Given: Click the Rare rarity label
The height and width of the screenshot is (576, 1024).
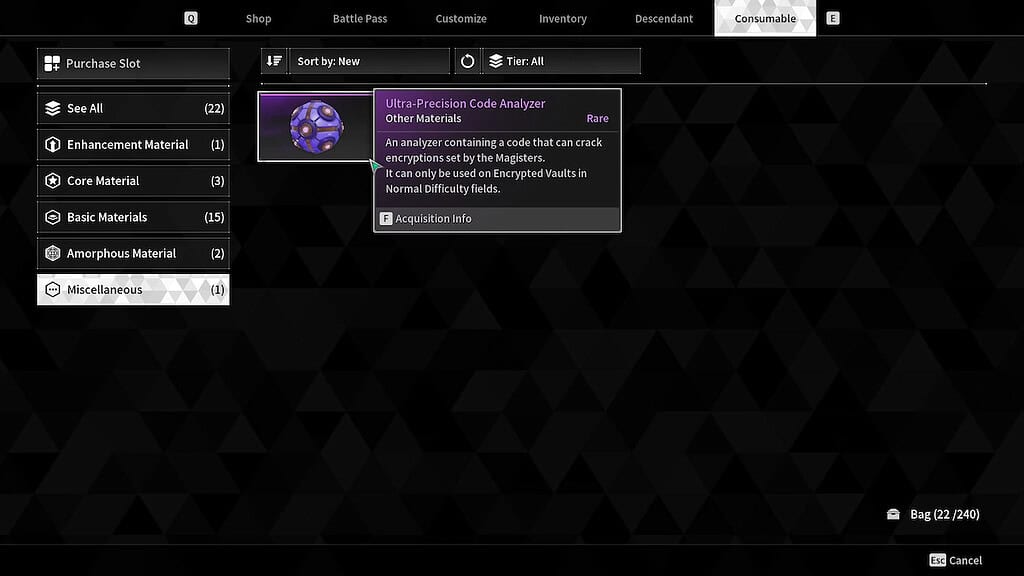Looking at the screenshot, I should coord(597,118).
